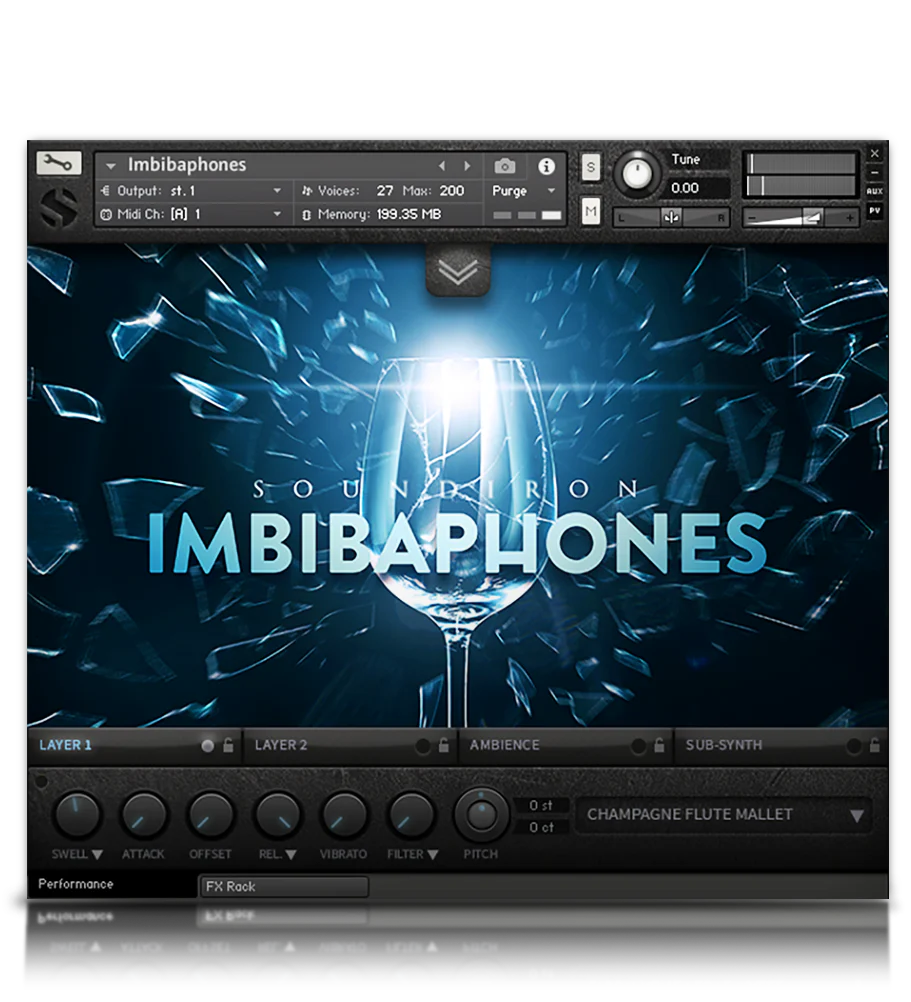Click the lock icon on Sub-Synth
Image resolution: width=911 pixels, height=1002 pixels.
[874, 745]
